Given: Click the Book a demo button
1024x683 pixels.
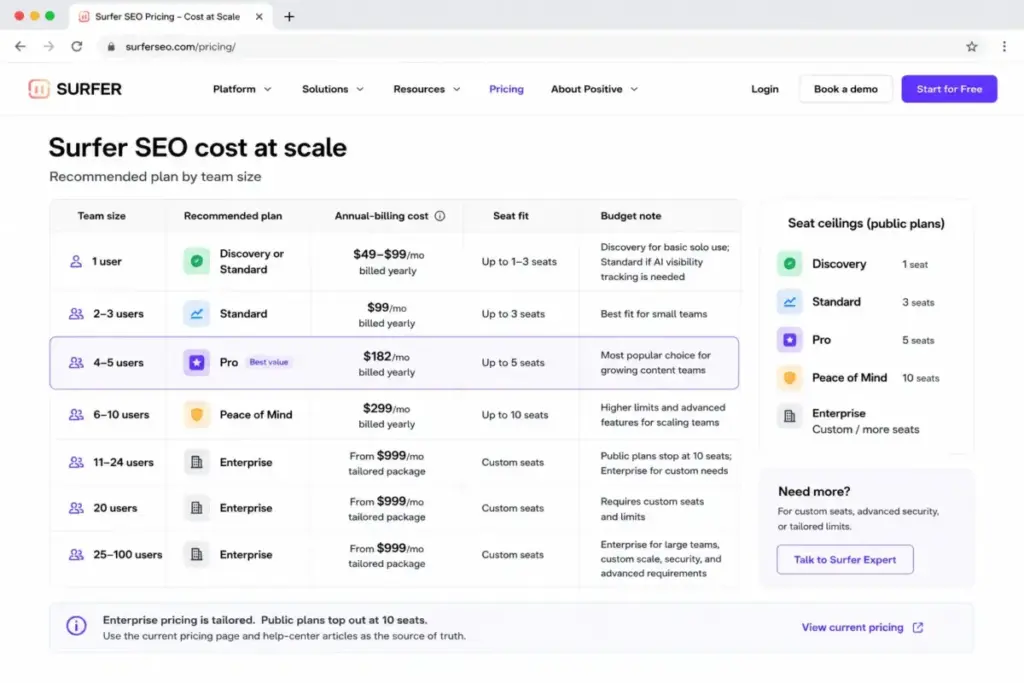Looking at the screenshot, I should click(x=846, y=89).
